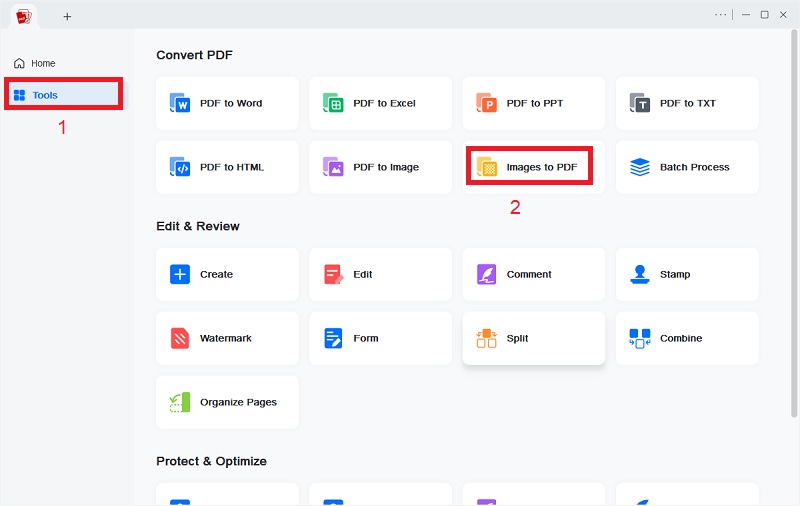Open the three-dots more options menu
The image size is (800, 506).
tap(720, 15)
